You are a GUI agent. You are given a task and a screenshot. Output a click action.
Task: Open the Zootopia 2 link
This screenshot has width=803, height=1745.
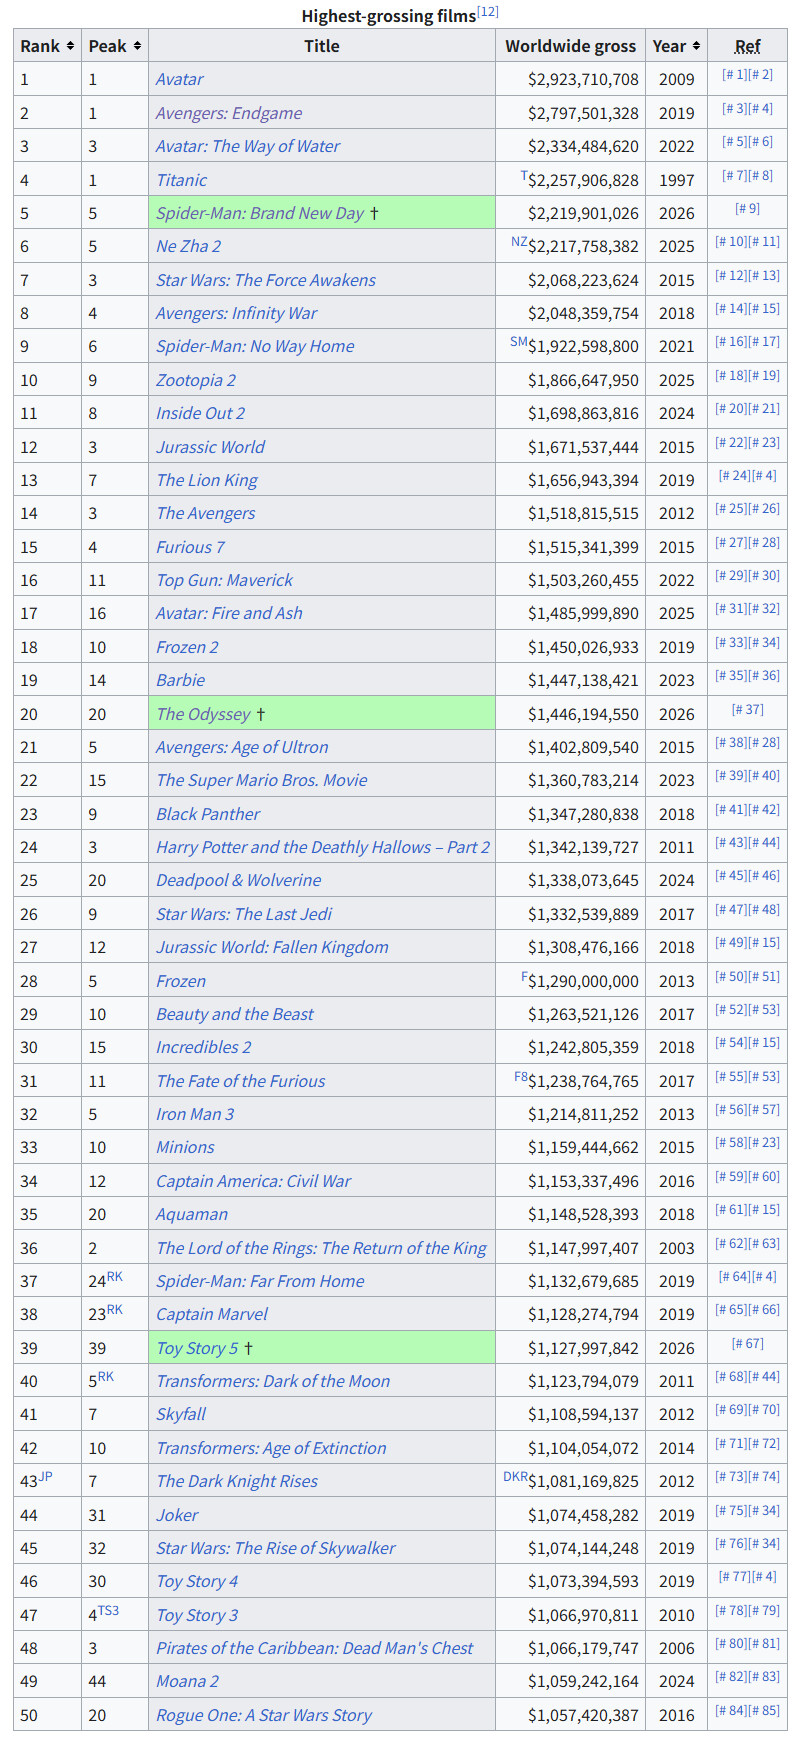click(x=196, y=380)
